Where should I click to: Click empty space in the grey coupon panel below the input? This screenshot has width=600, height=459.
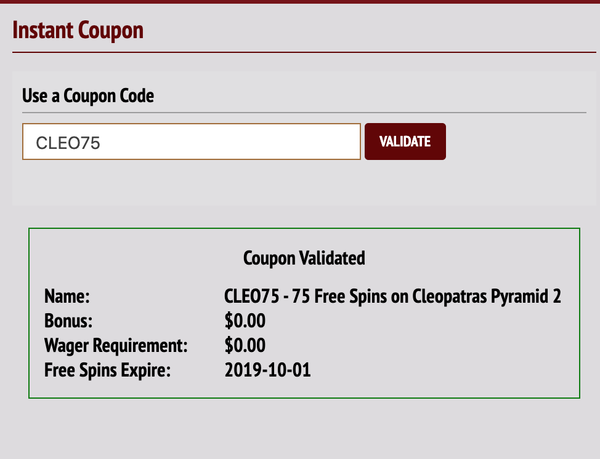[300, 185]
